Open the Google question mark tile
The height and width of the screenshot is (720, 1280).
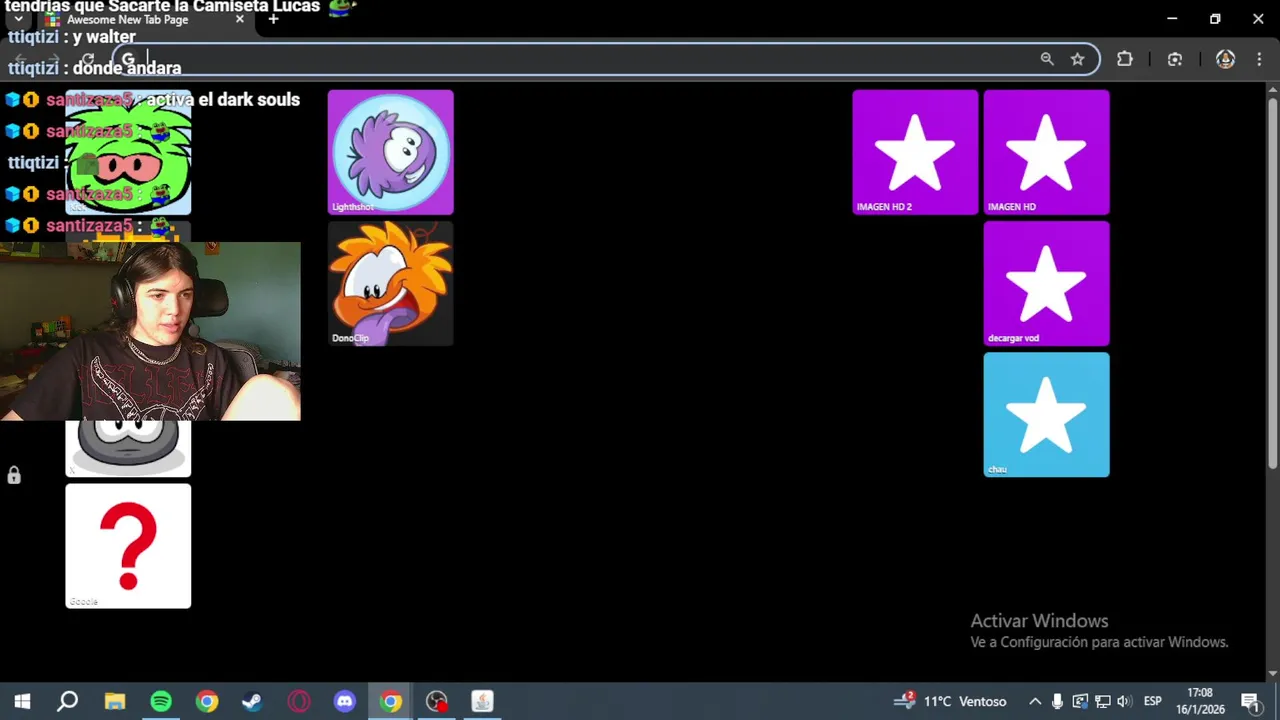[128, 546]
